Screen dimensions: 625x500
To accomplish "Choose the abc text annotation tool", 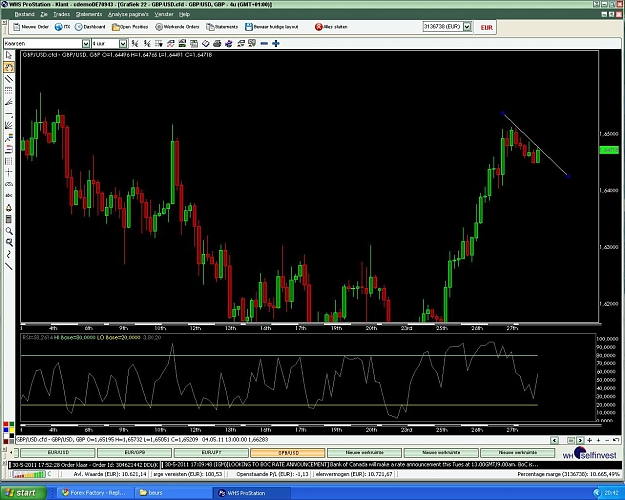I will 9,195.
